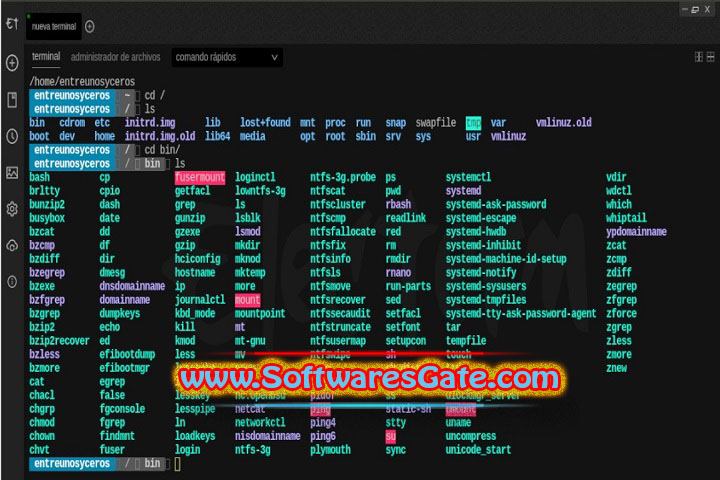Click the ntfs-3g.probe entry
This screenshot has width=720, height=480.
click(343, 177)
